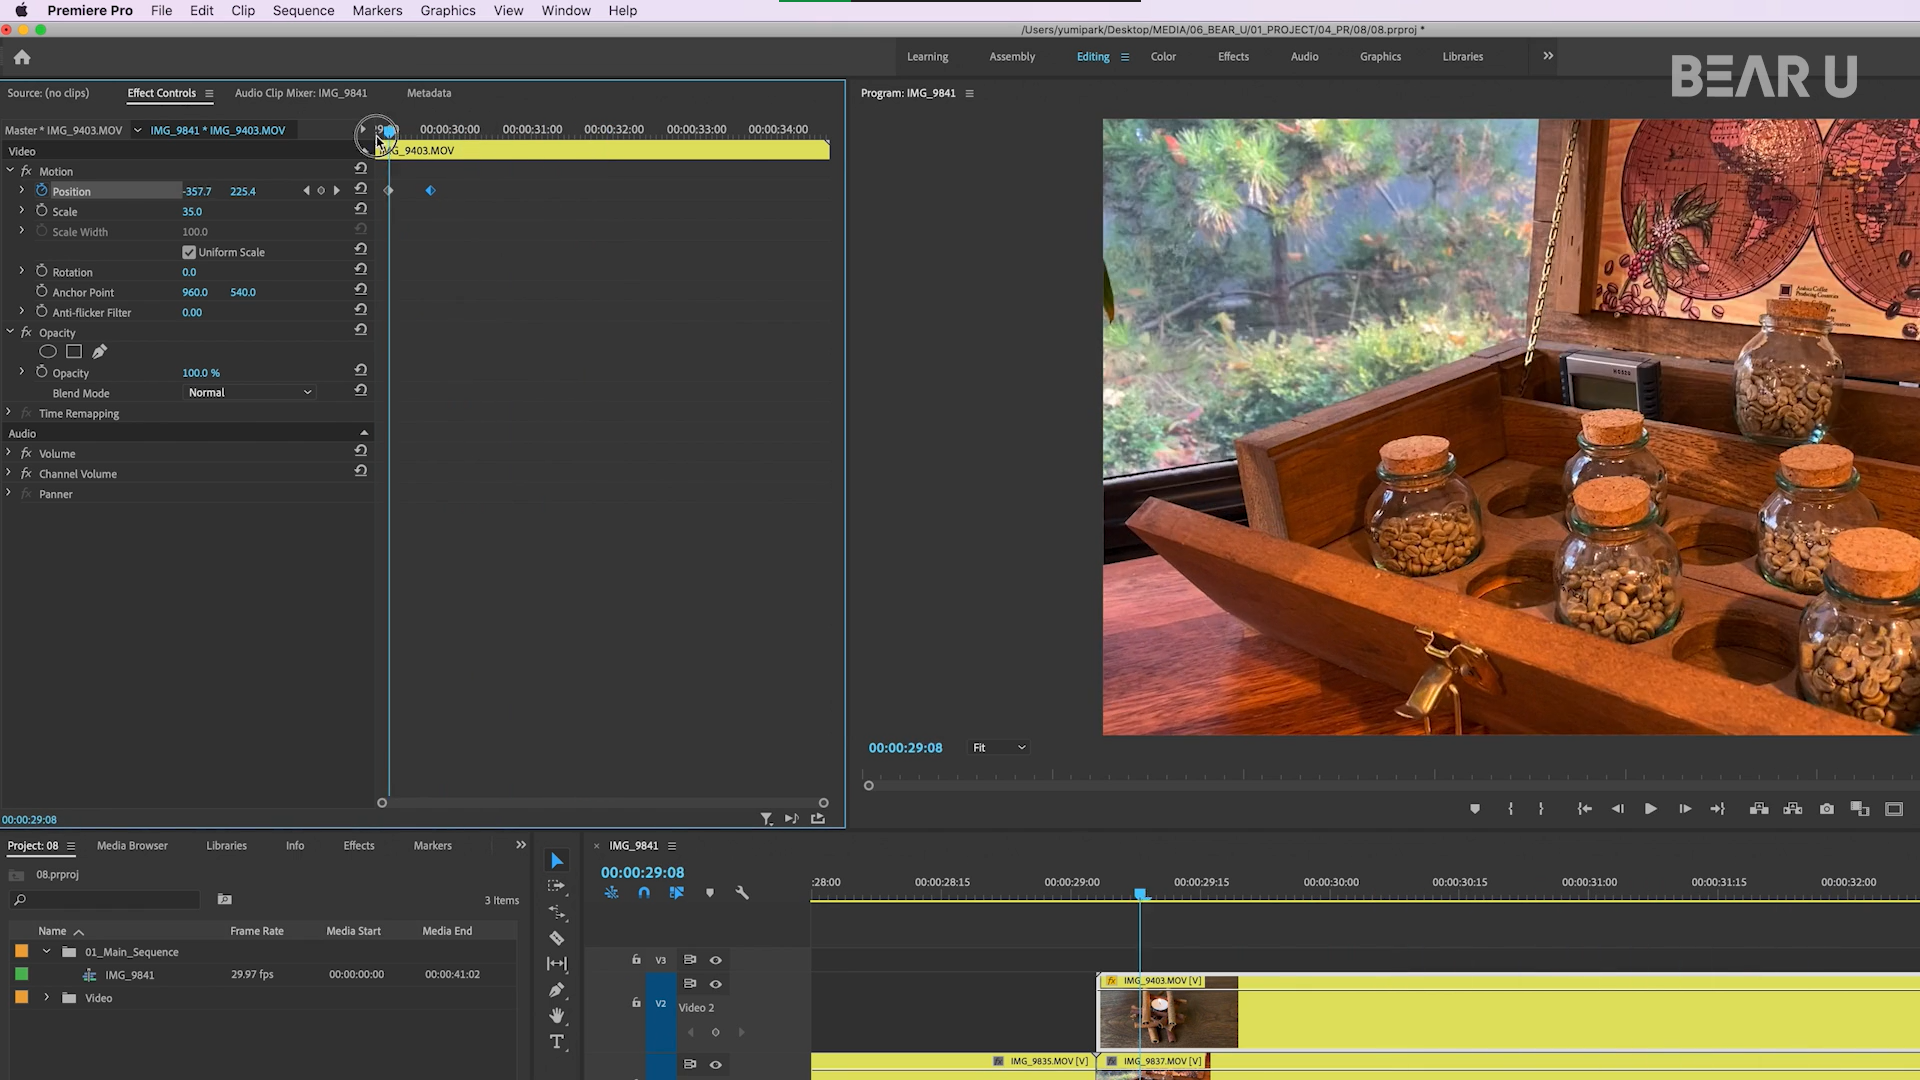1920x1080 pixels.
Task: Switch to the Color workspace tab
Action: pyautogui.click(x=1163, y=57)
